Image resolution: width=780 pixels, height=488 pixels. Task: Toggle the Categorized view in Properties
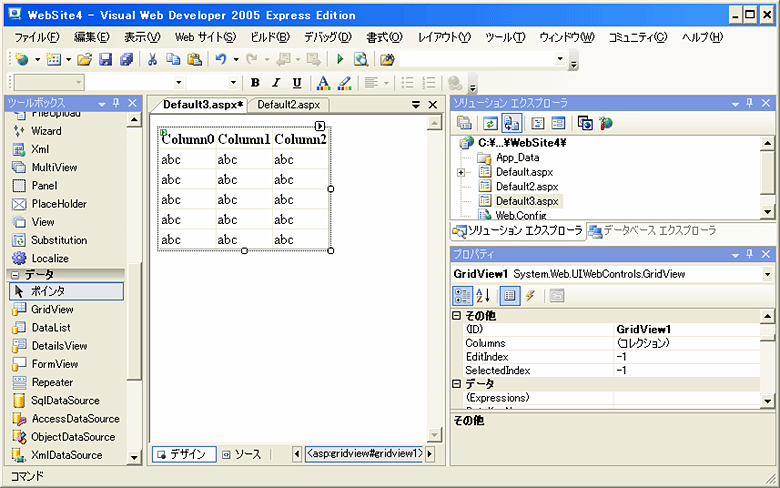(x=463, y=295)
